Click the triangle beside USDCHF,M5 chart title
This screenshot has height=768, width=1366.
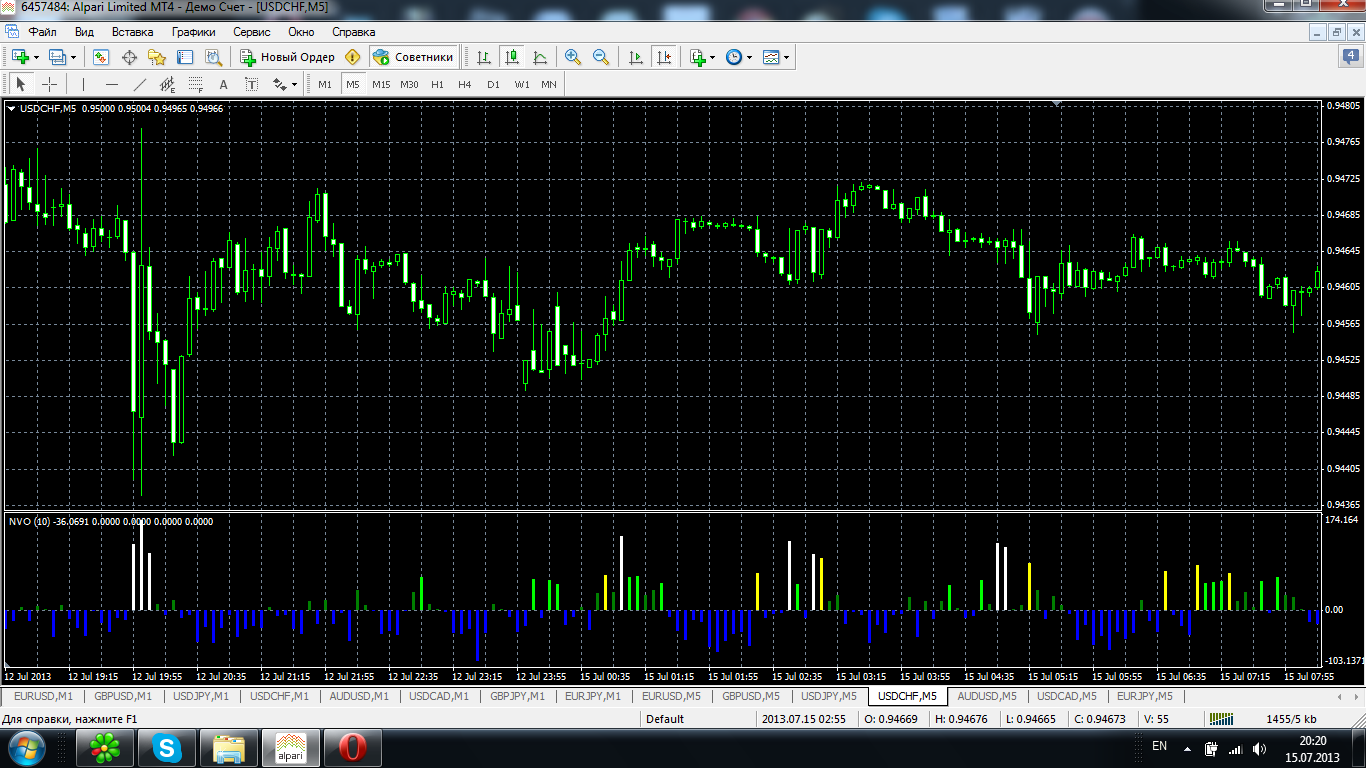tap(12, 108)
